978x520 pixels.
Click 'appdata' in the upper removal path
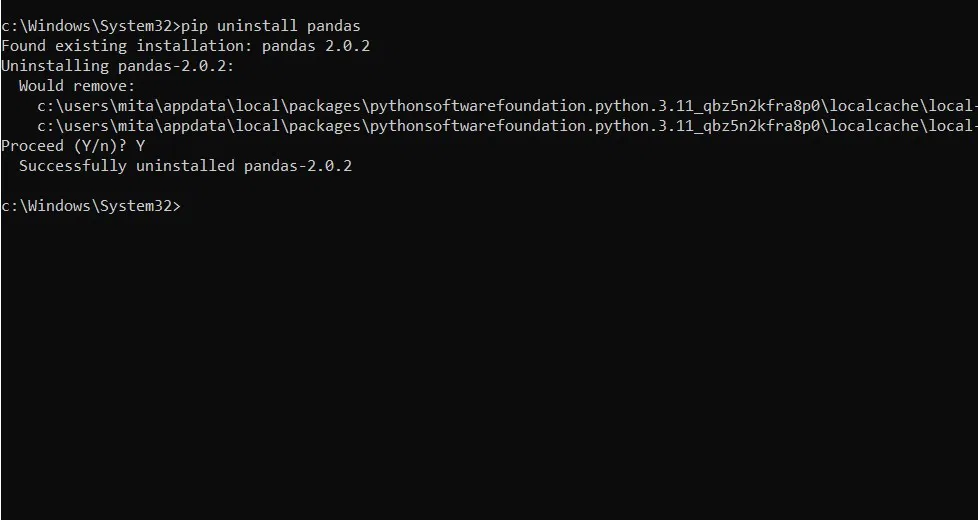tap(195, 106)
